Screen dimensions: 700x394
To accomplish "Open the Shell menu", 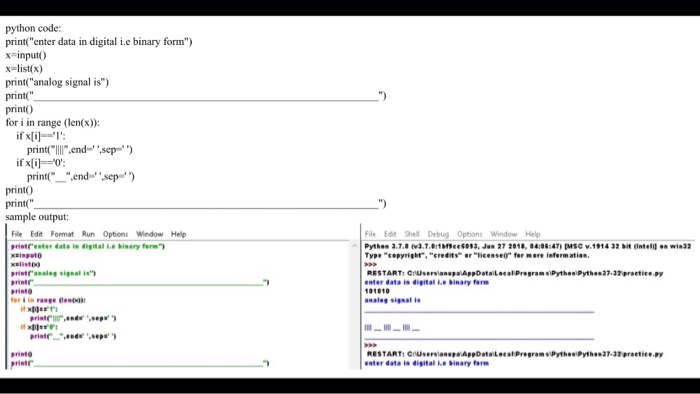I will point(412,234).
